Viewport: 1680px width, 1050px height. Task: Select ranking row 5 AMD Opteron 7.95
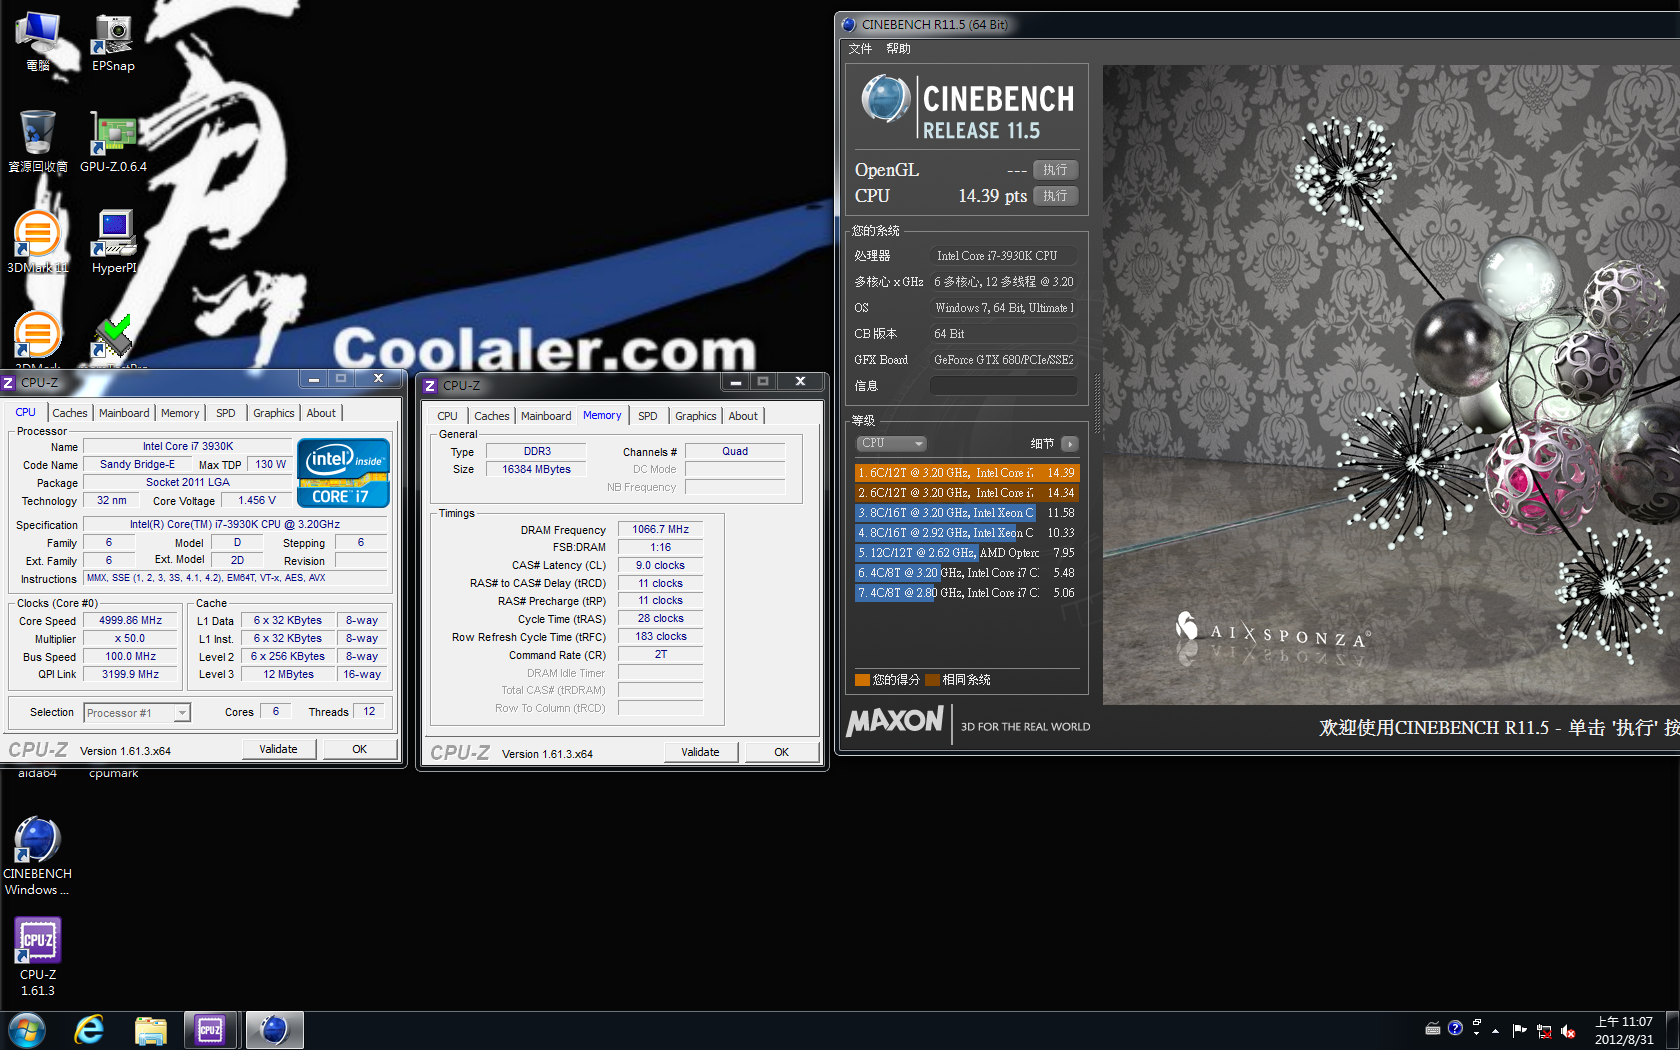[x=967, y=553]
